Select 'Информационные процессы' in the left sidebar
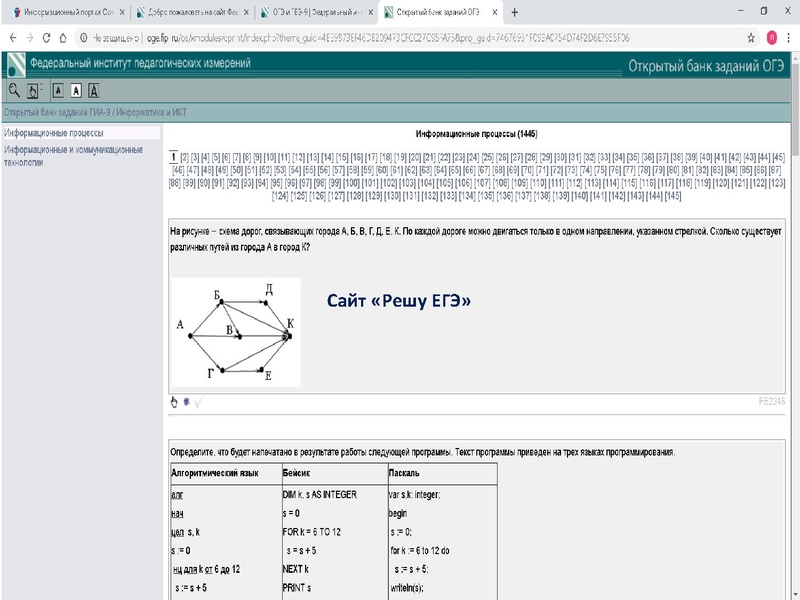The image size is (800, 600). [54, 132]
